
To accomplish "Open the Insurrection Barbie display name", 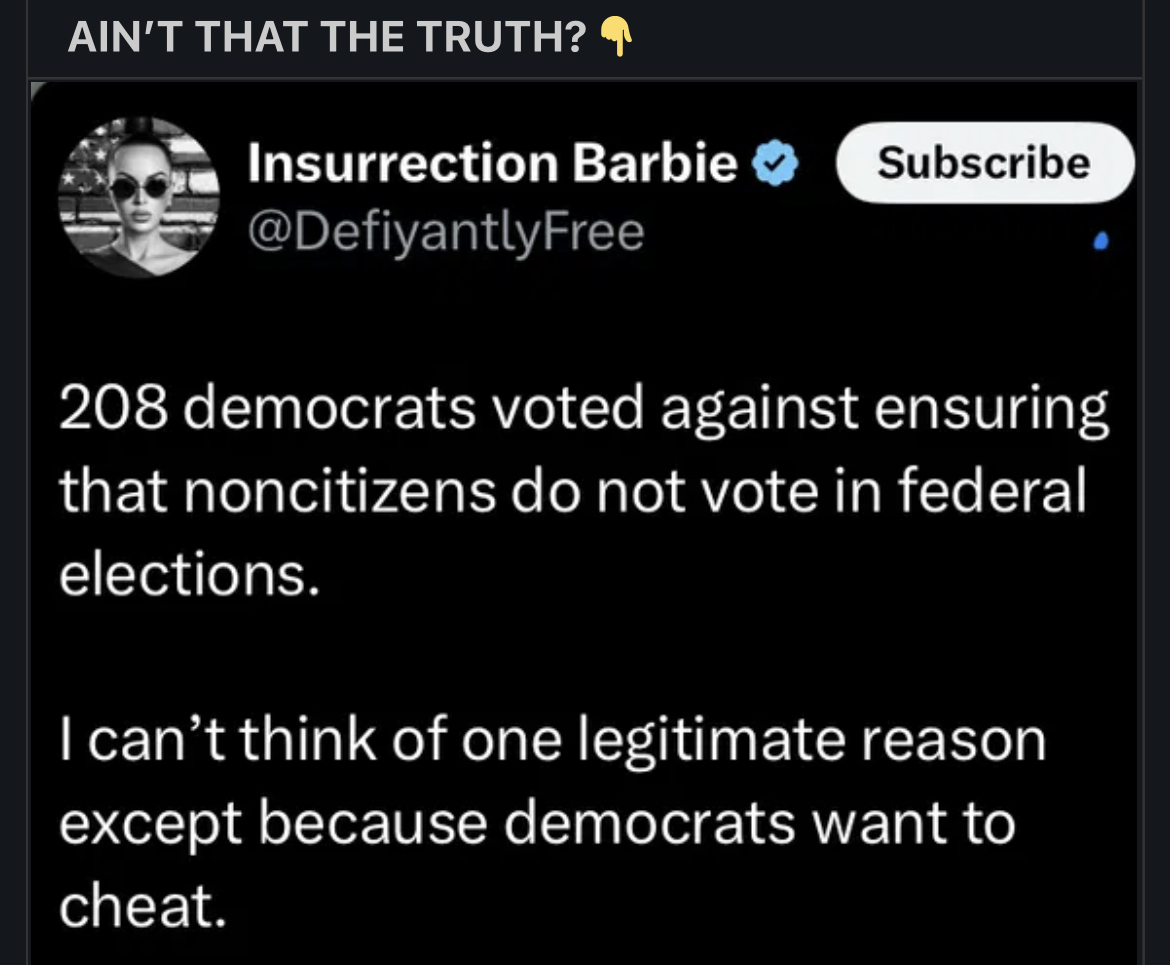I will (x=492, y=162).
